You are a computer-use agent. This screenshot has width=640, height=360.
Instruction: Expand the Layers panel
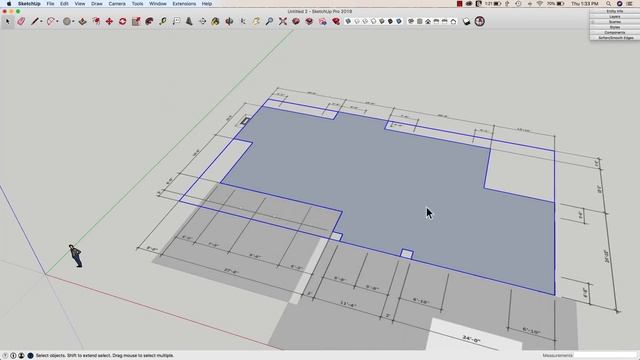[x=614, y=17]
